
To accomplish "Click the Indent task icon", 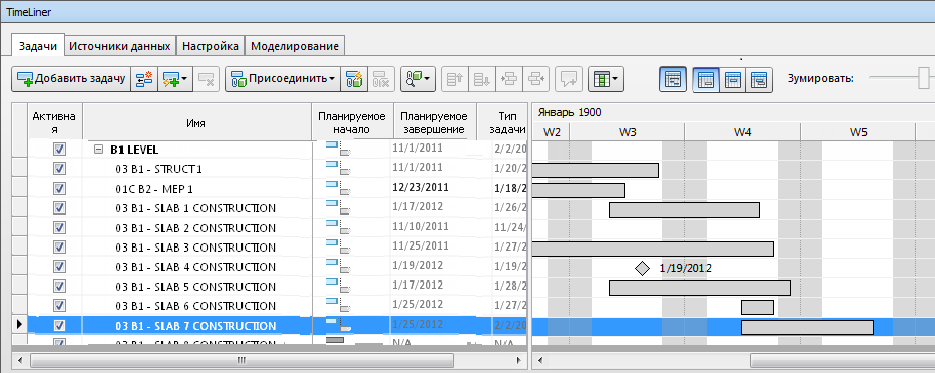I will pos(509,79).
